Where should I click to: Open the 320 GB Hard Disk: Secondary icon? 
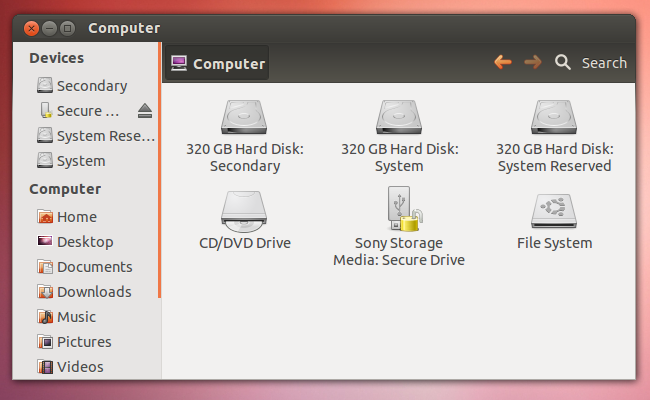(x=245, y=118)
